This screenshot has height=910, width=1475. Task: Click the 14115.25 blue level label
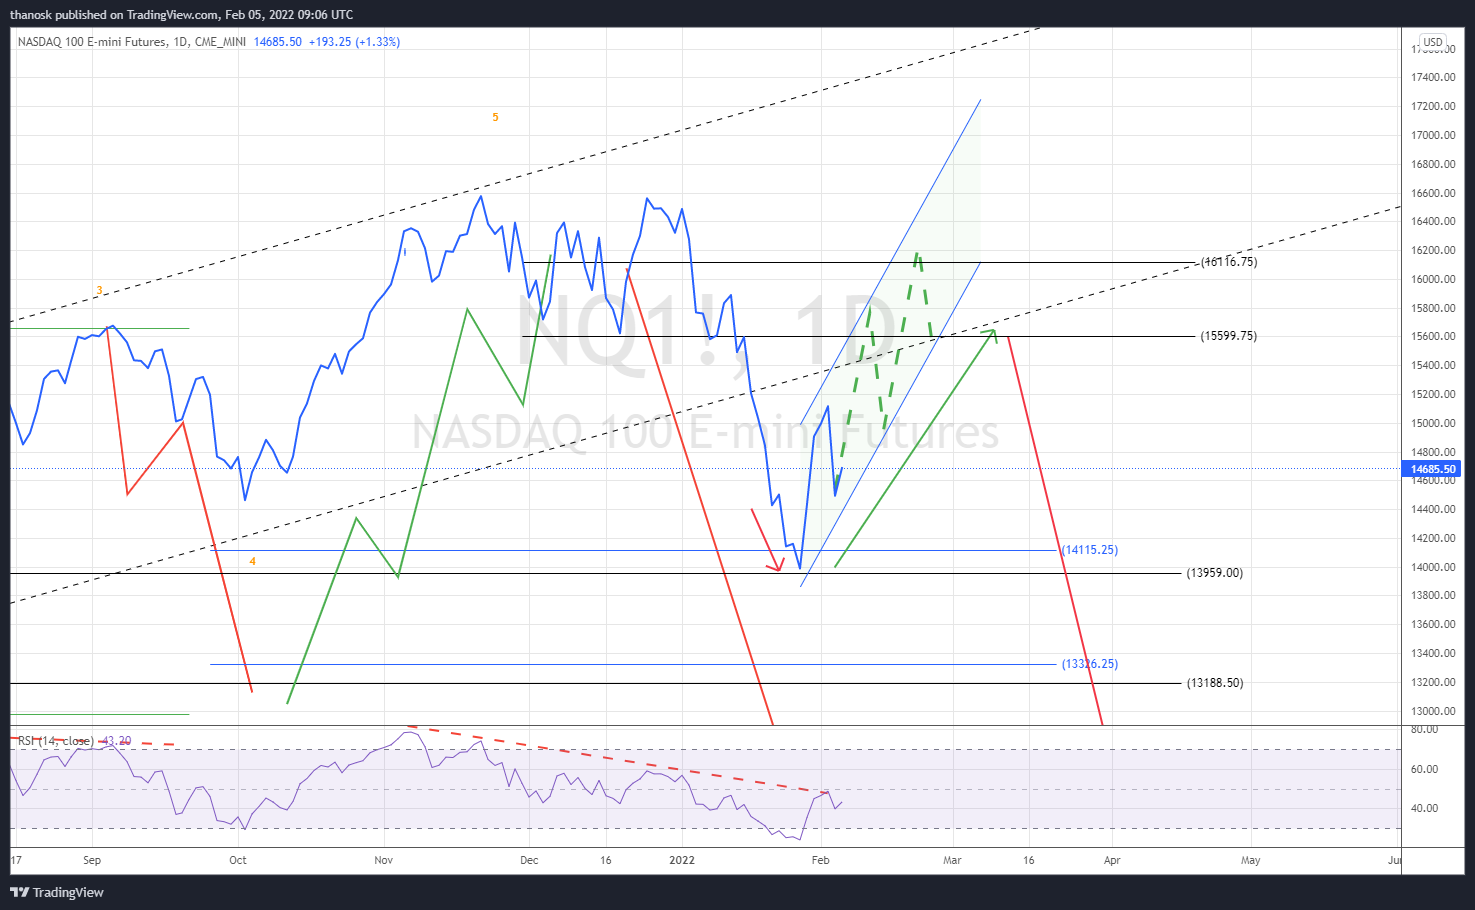coord(1090,550)
